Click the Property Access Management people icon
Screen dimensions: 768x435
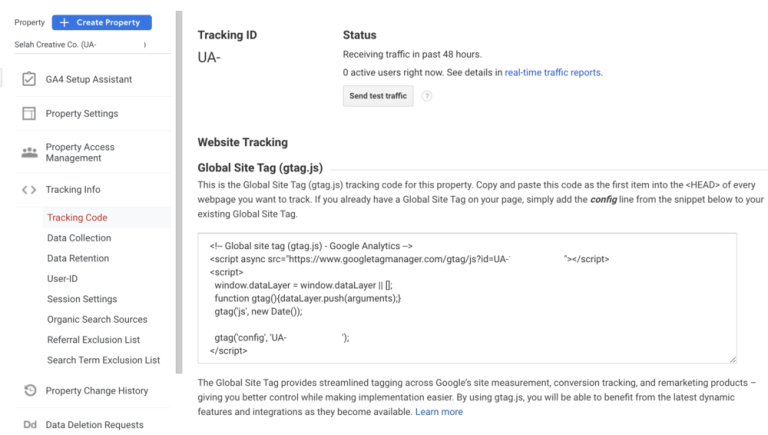pyautogui.click(x=29, y=152)
